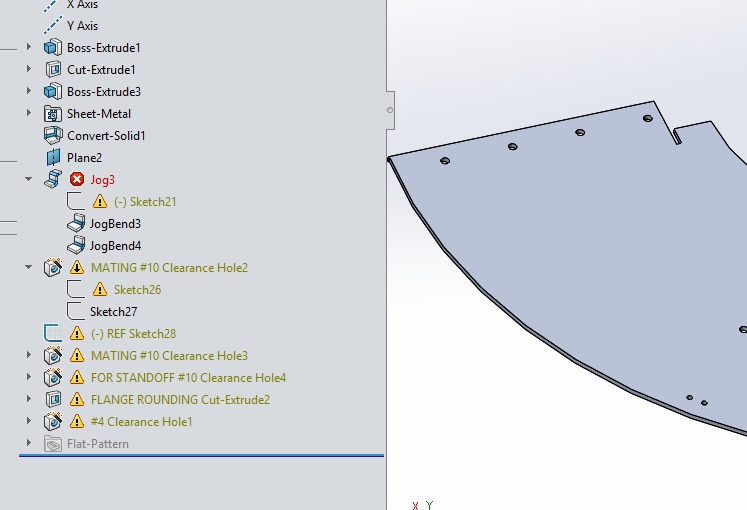This screenshot has width=747, height=510.
Task: Expand the #4 Clearance Hole1 feature
Action: pyautogui.click(x=29, y=420)
